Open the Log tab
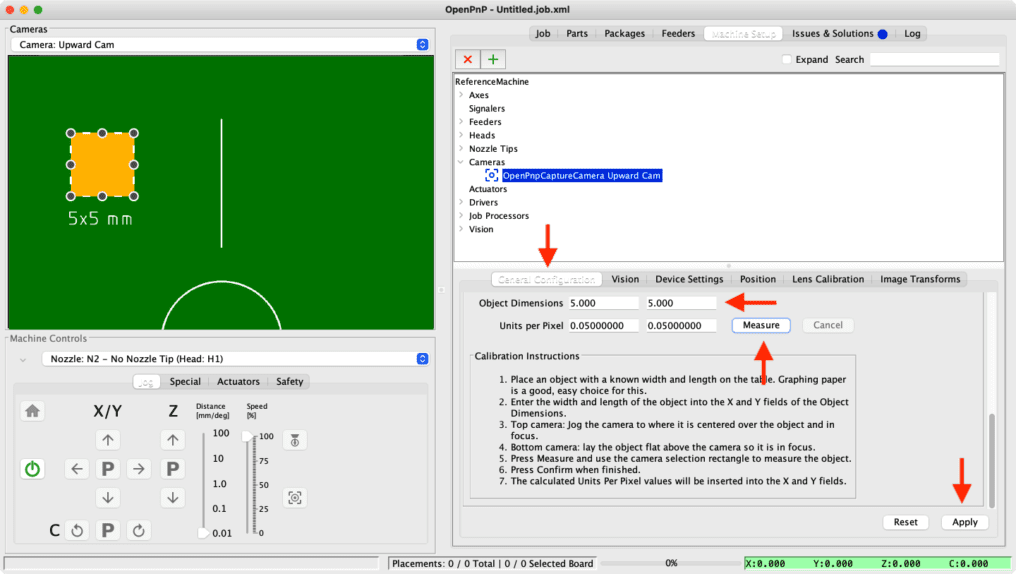The height and width of the screenshot is (574, 1016). pos(912,34)
